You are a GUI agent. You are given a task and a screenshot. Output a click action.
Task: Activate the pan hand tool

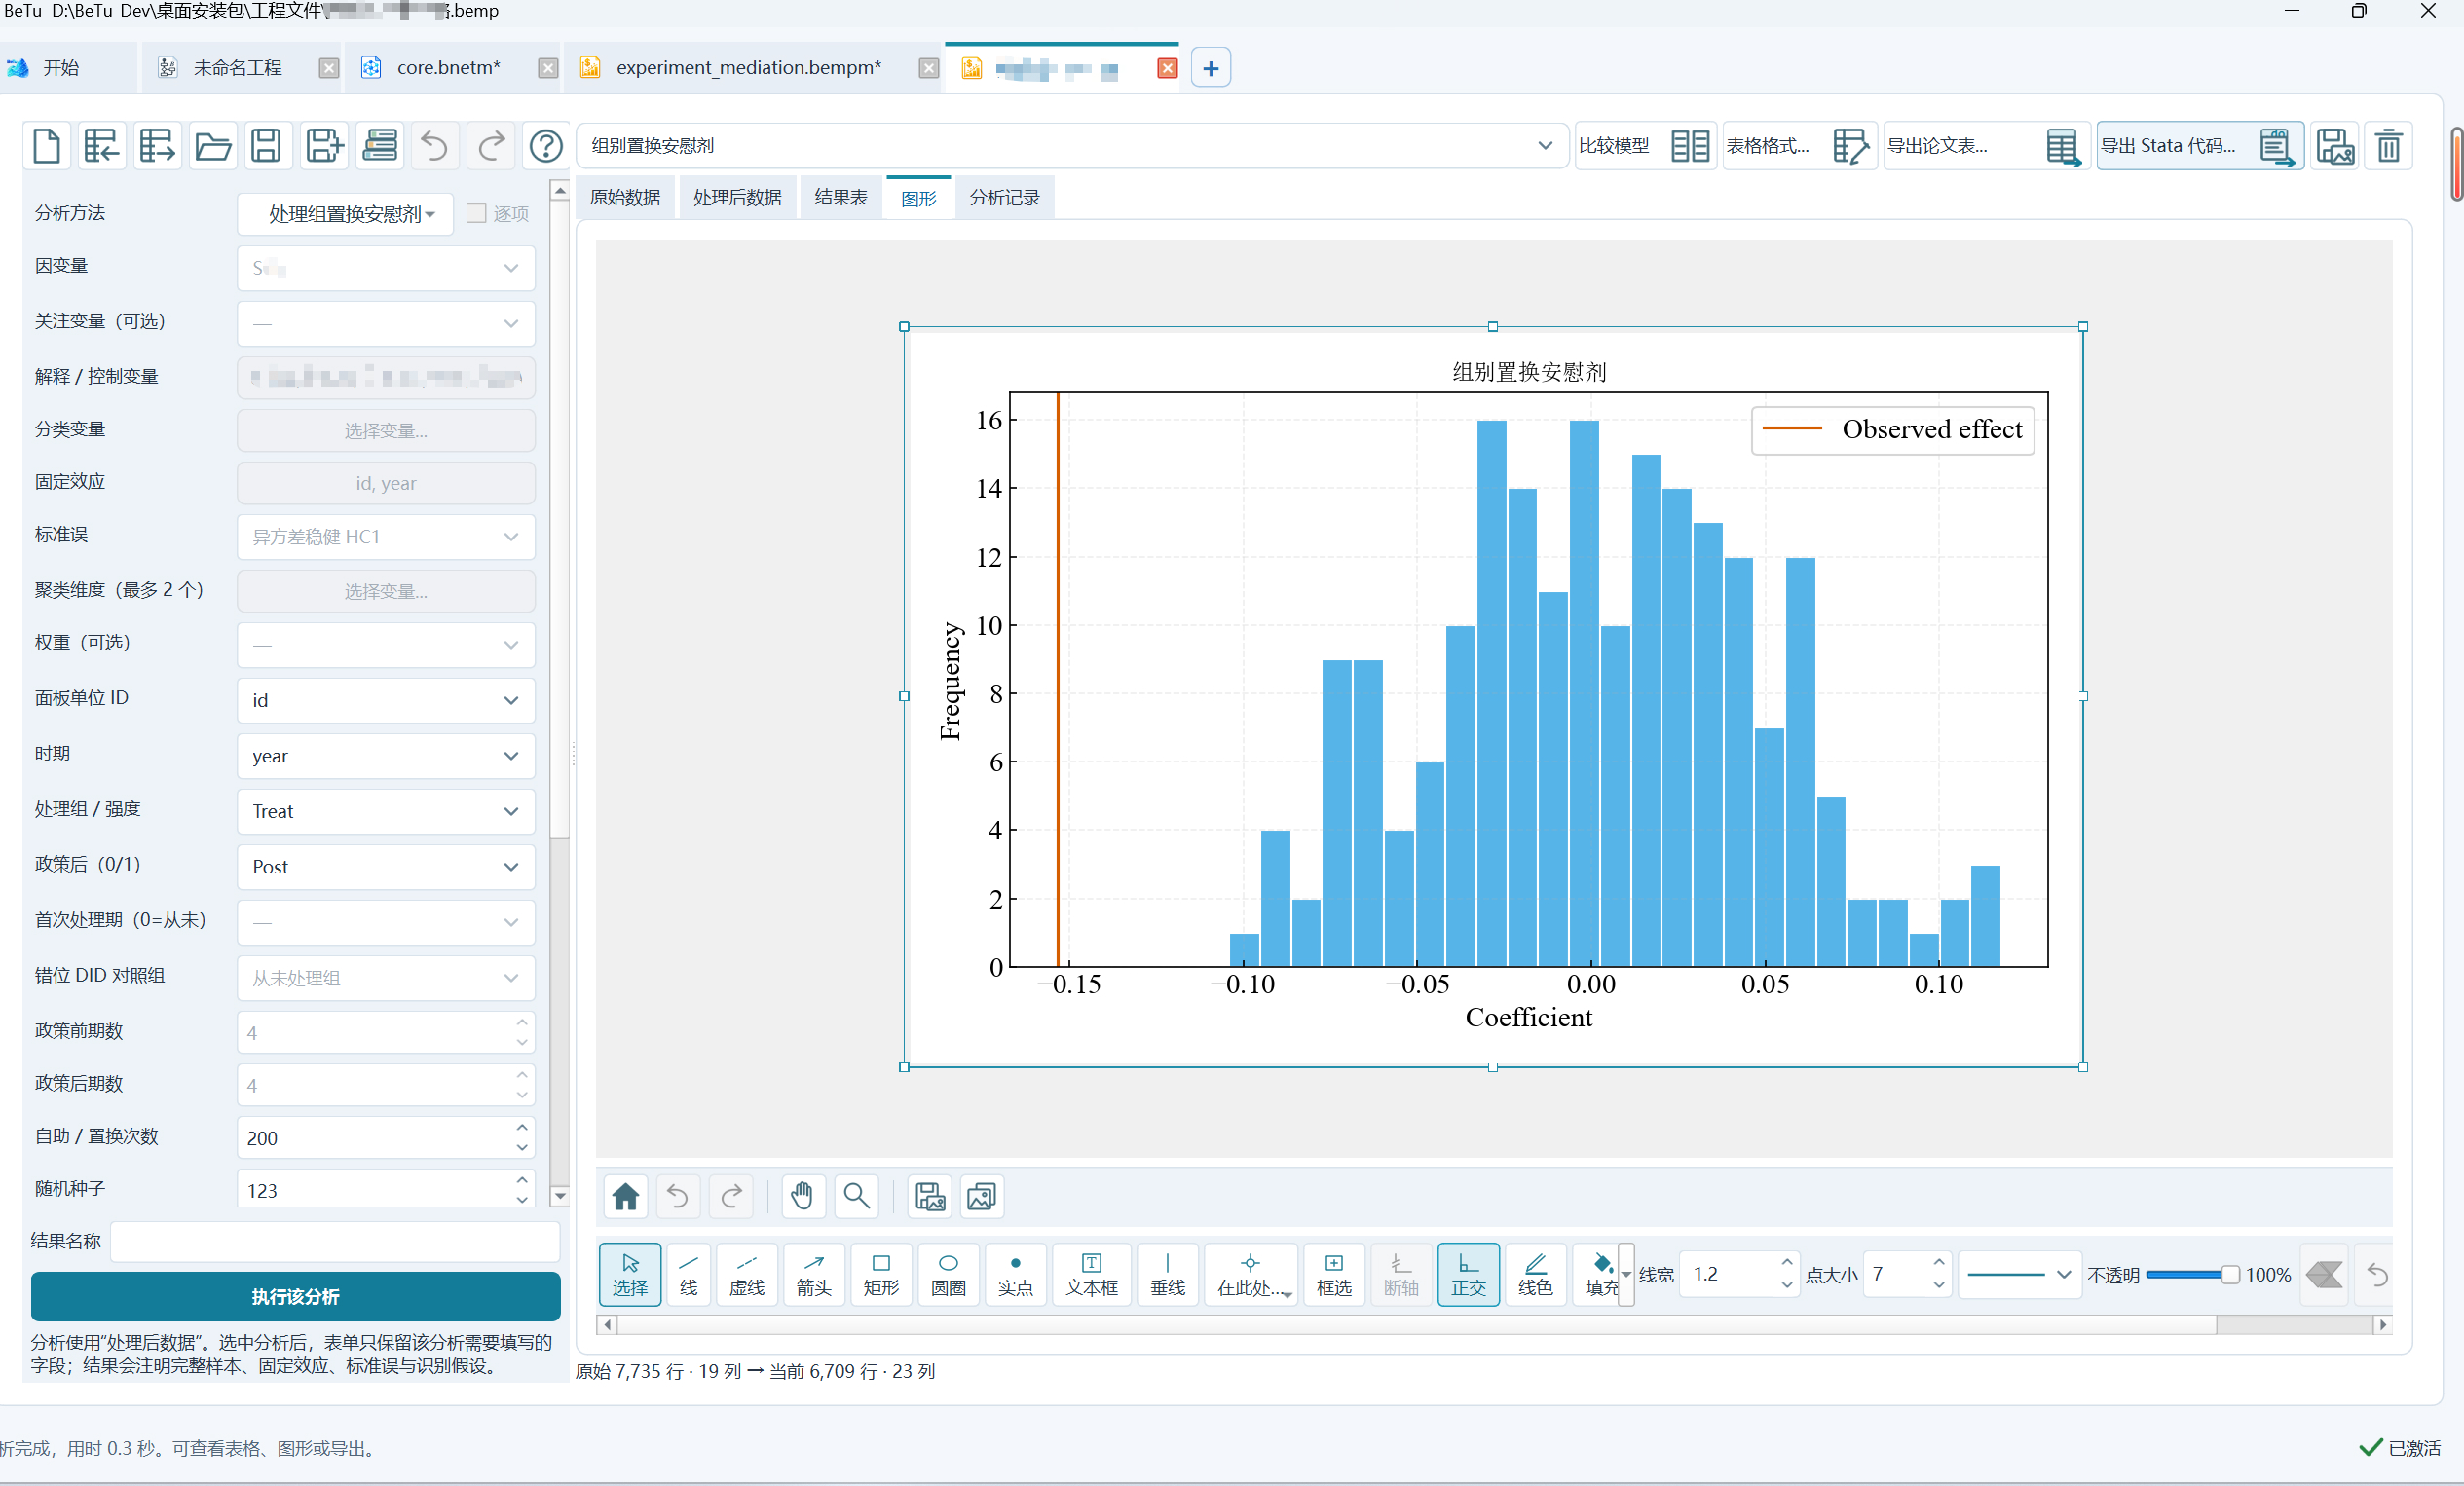802,1196
